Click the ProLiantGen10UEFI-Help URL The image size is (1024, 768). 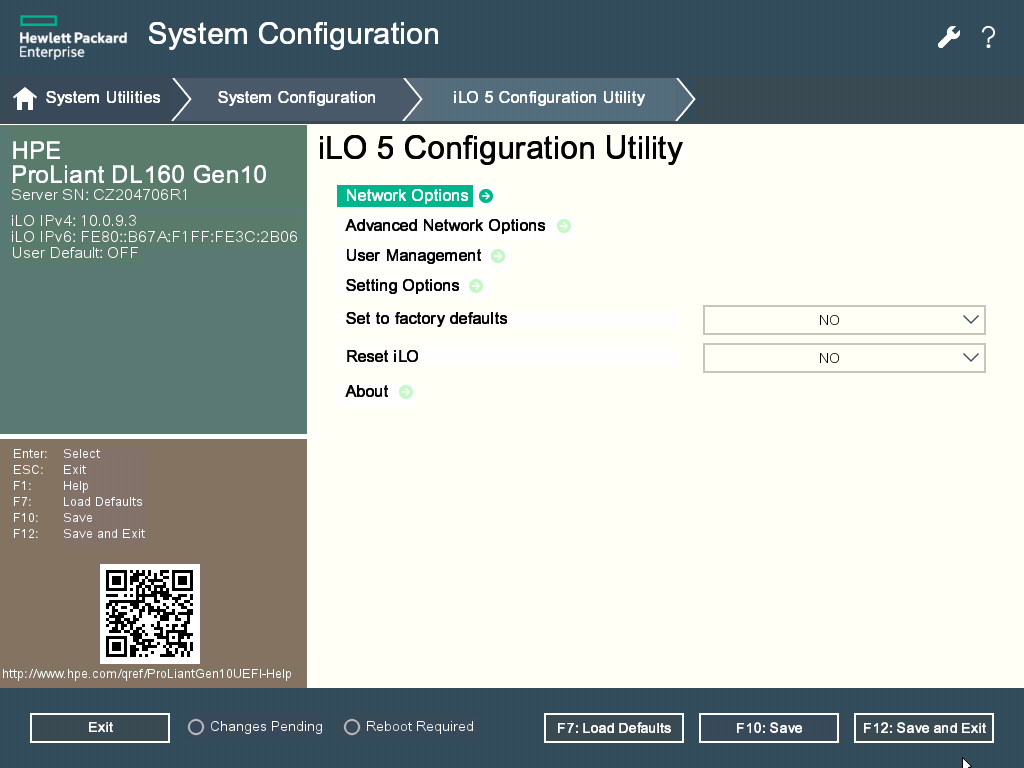pos(147,674)
